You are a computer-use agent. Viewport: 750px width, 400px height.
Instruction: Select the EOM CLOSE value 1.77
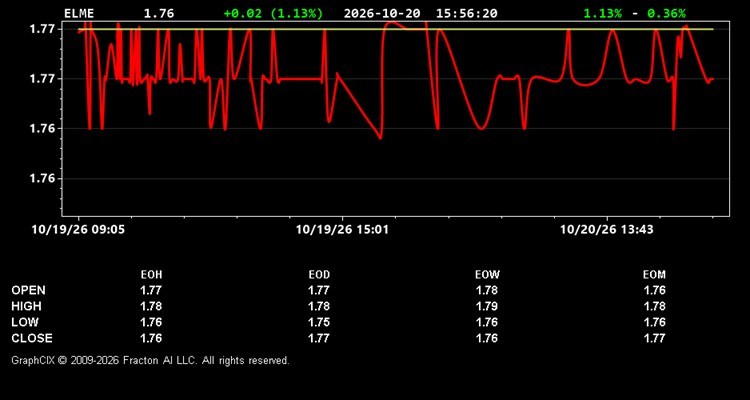[654, 338]
